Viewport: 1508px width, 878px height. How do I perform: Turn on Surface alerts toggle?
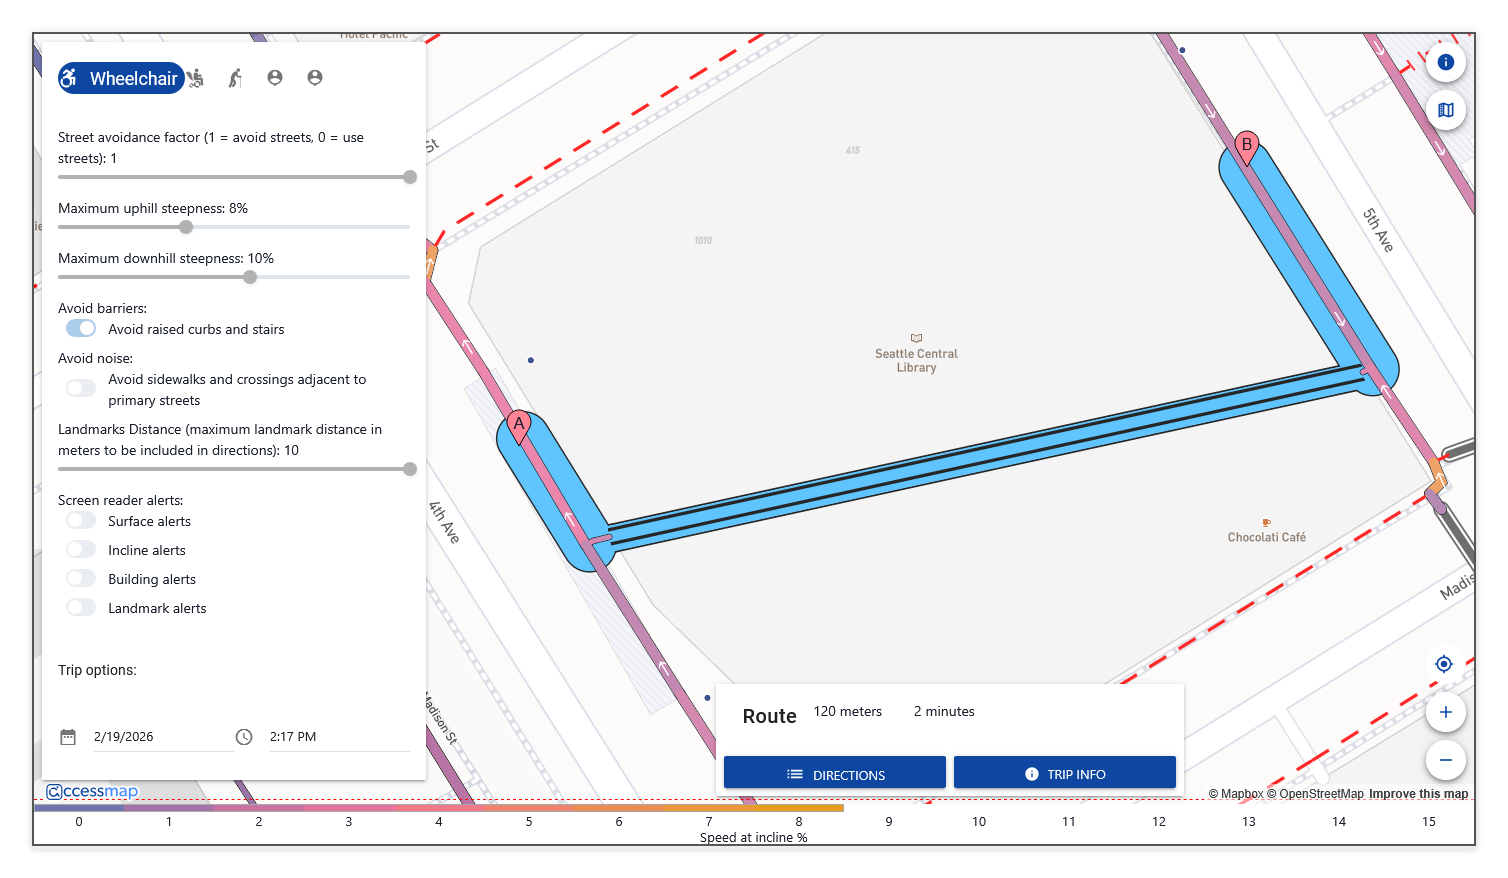point(81,521)
